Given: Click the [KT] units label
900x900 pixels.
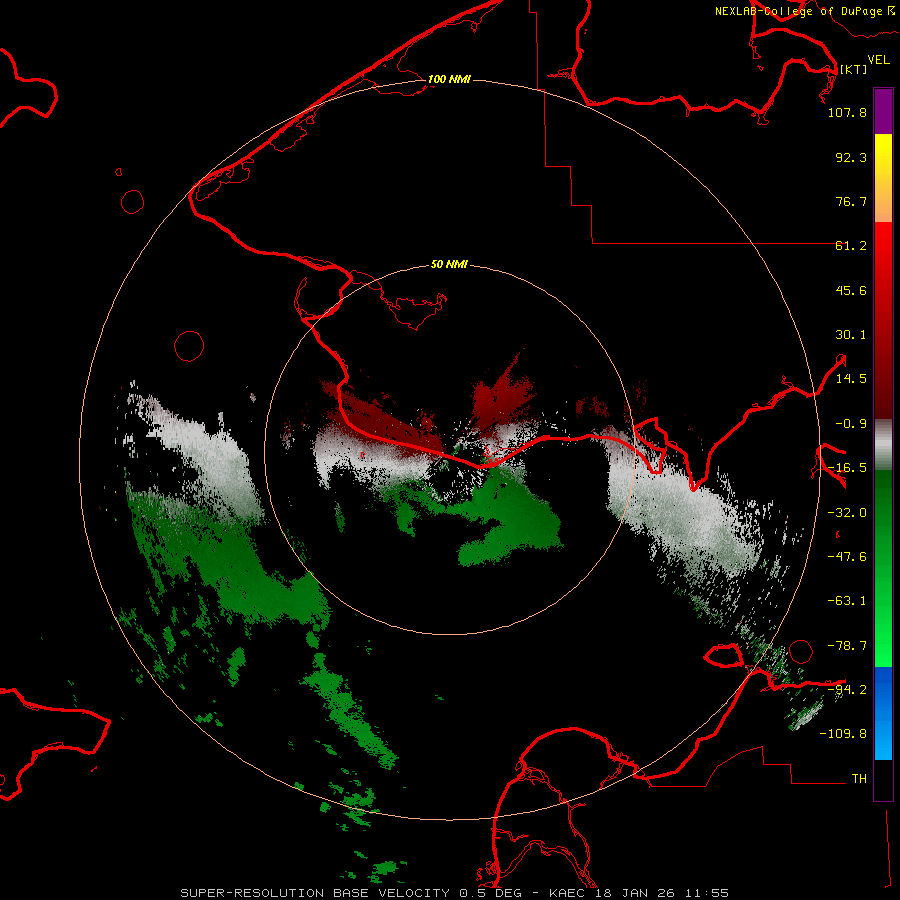Looking at the screenshot, I should [853, 69].
